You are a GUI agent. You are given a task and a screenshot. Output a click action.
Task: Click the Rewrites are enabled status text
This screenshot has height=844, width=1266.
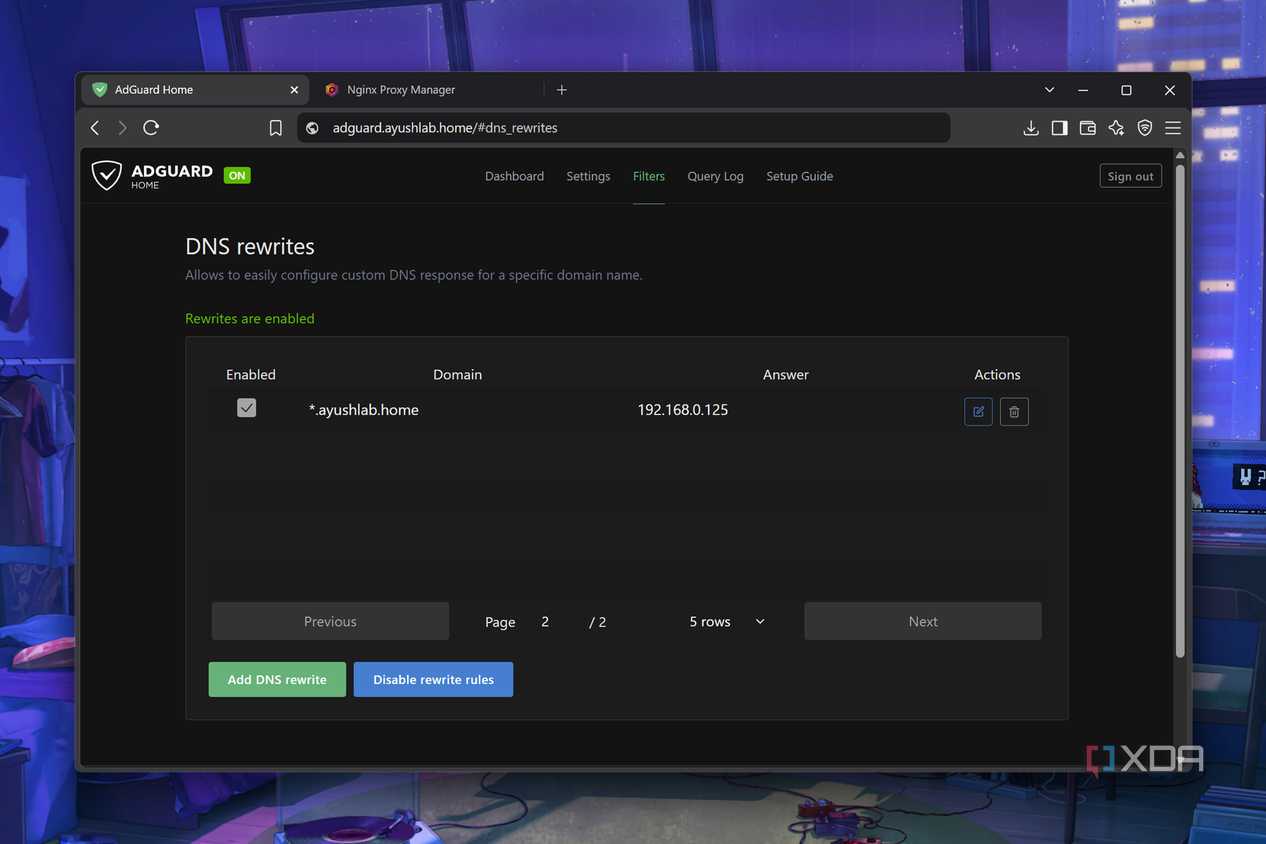[x=250, y=319]
